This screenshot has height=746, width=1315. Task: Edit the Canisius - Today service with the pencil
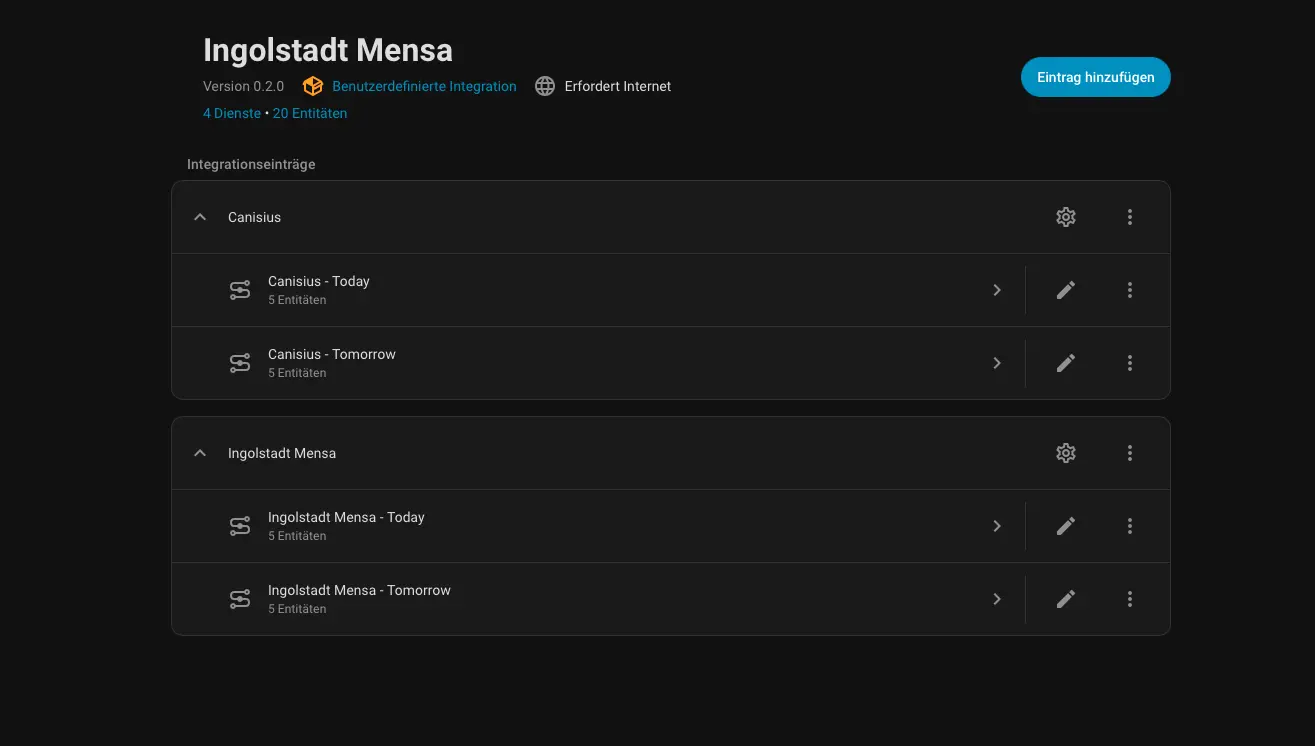coord(1065,289)
